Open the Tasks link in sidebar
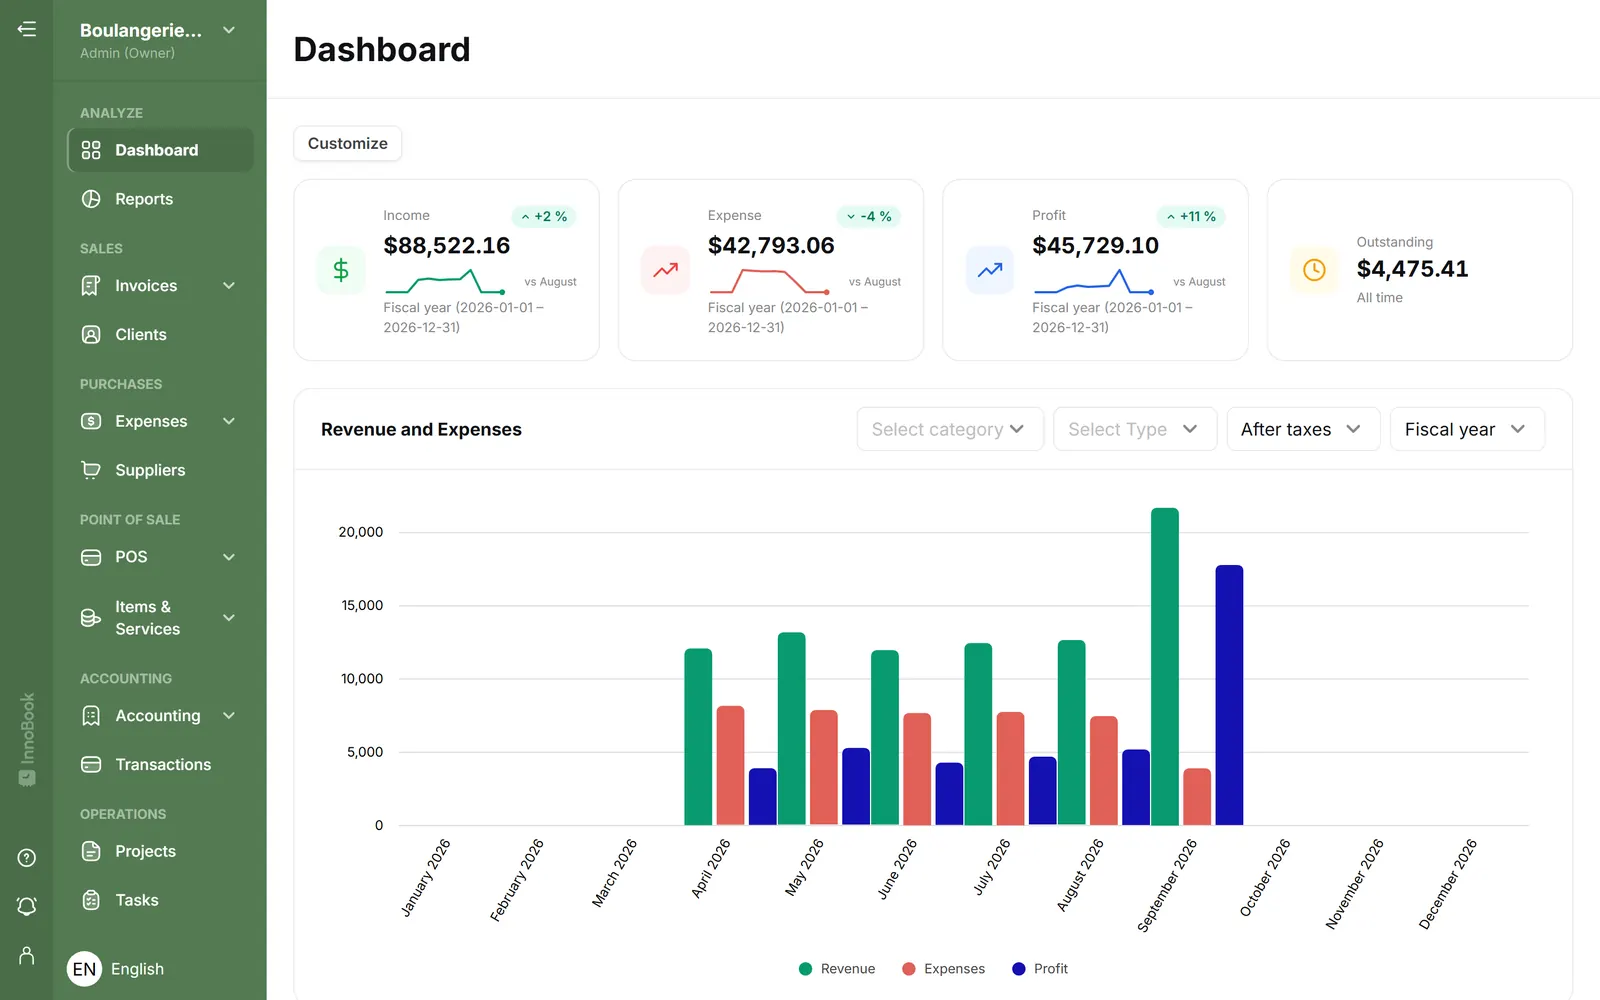Screen dimensions: 1600x1000 pyautogui.click(x=160, y=900)
